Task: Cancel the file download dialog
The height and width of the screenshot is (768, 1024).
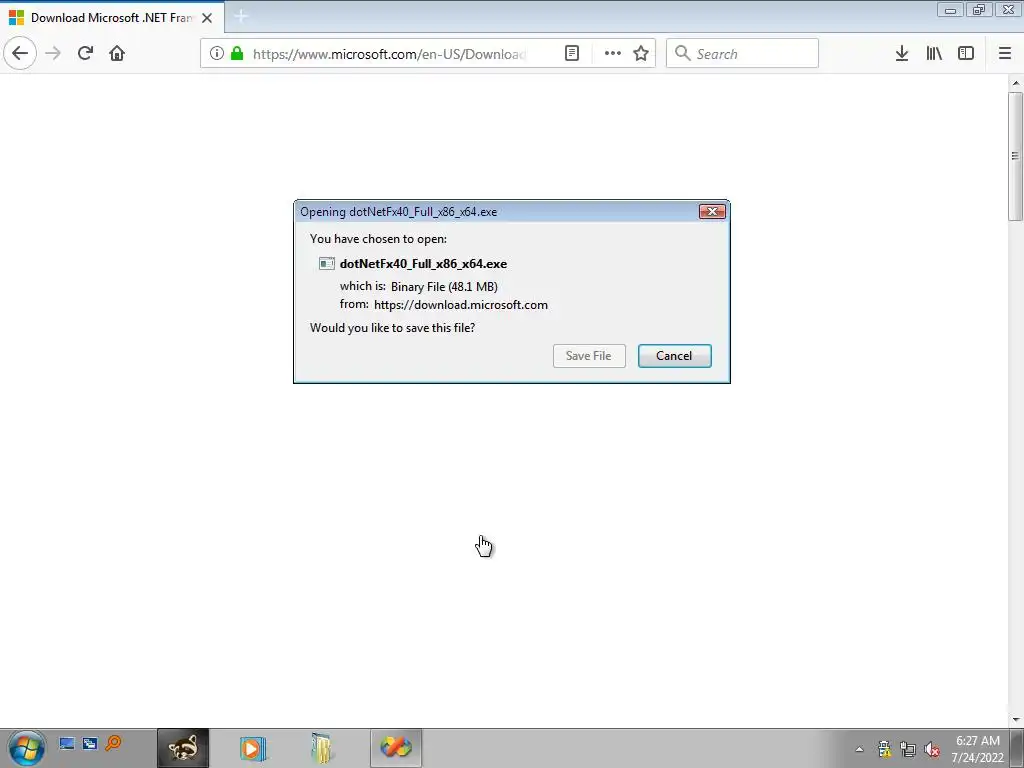Action: (x=675, y=356)
